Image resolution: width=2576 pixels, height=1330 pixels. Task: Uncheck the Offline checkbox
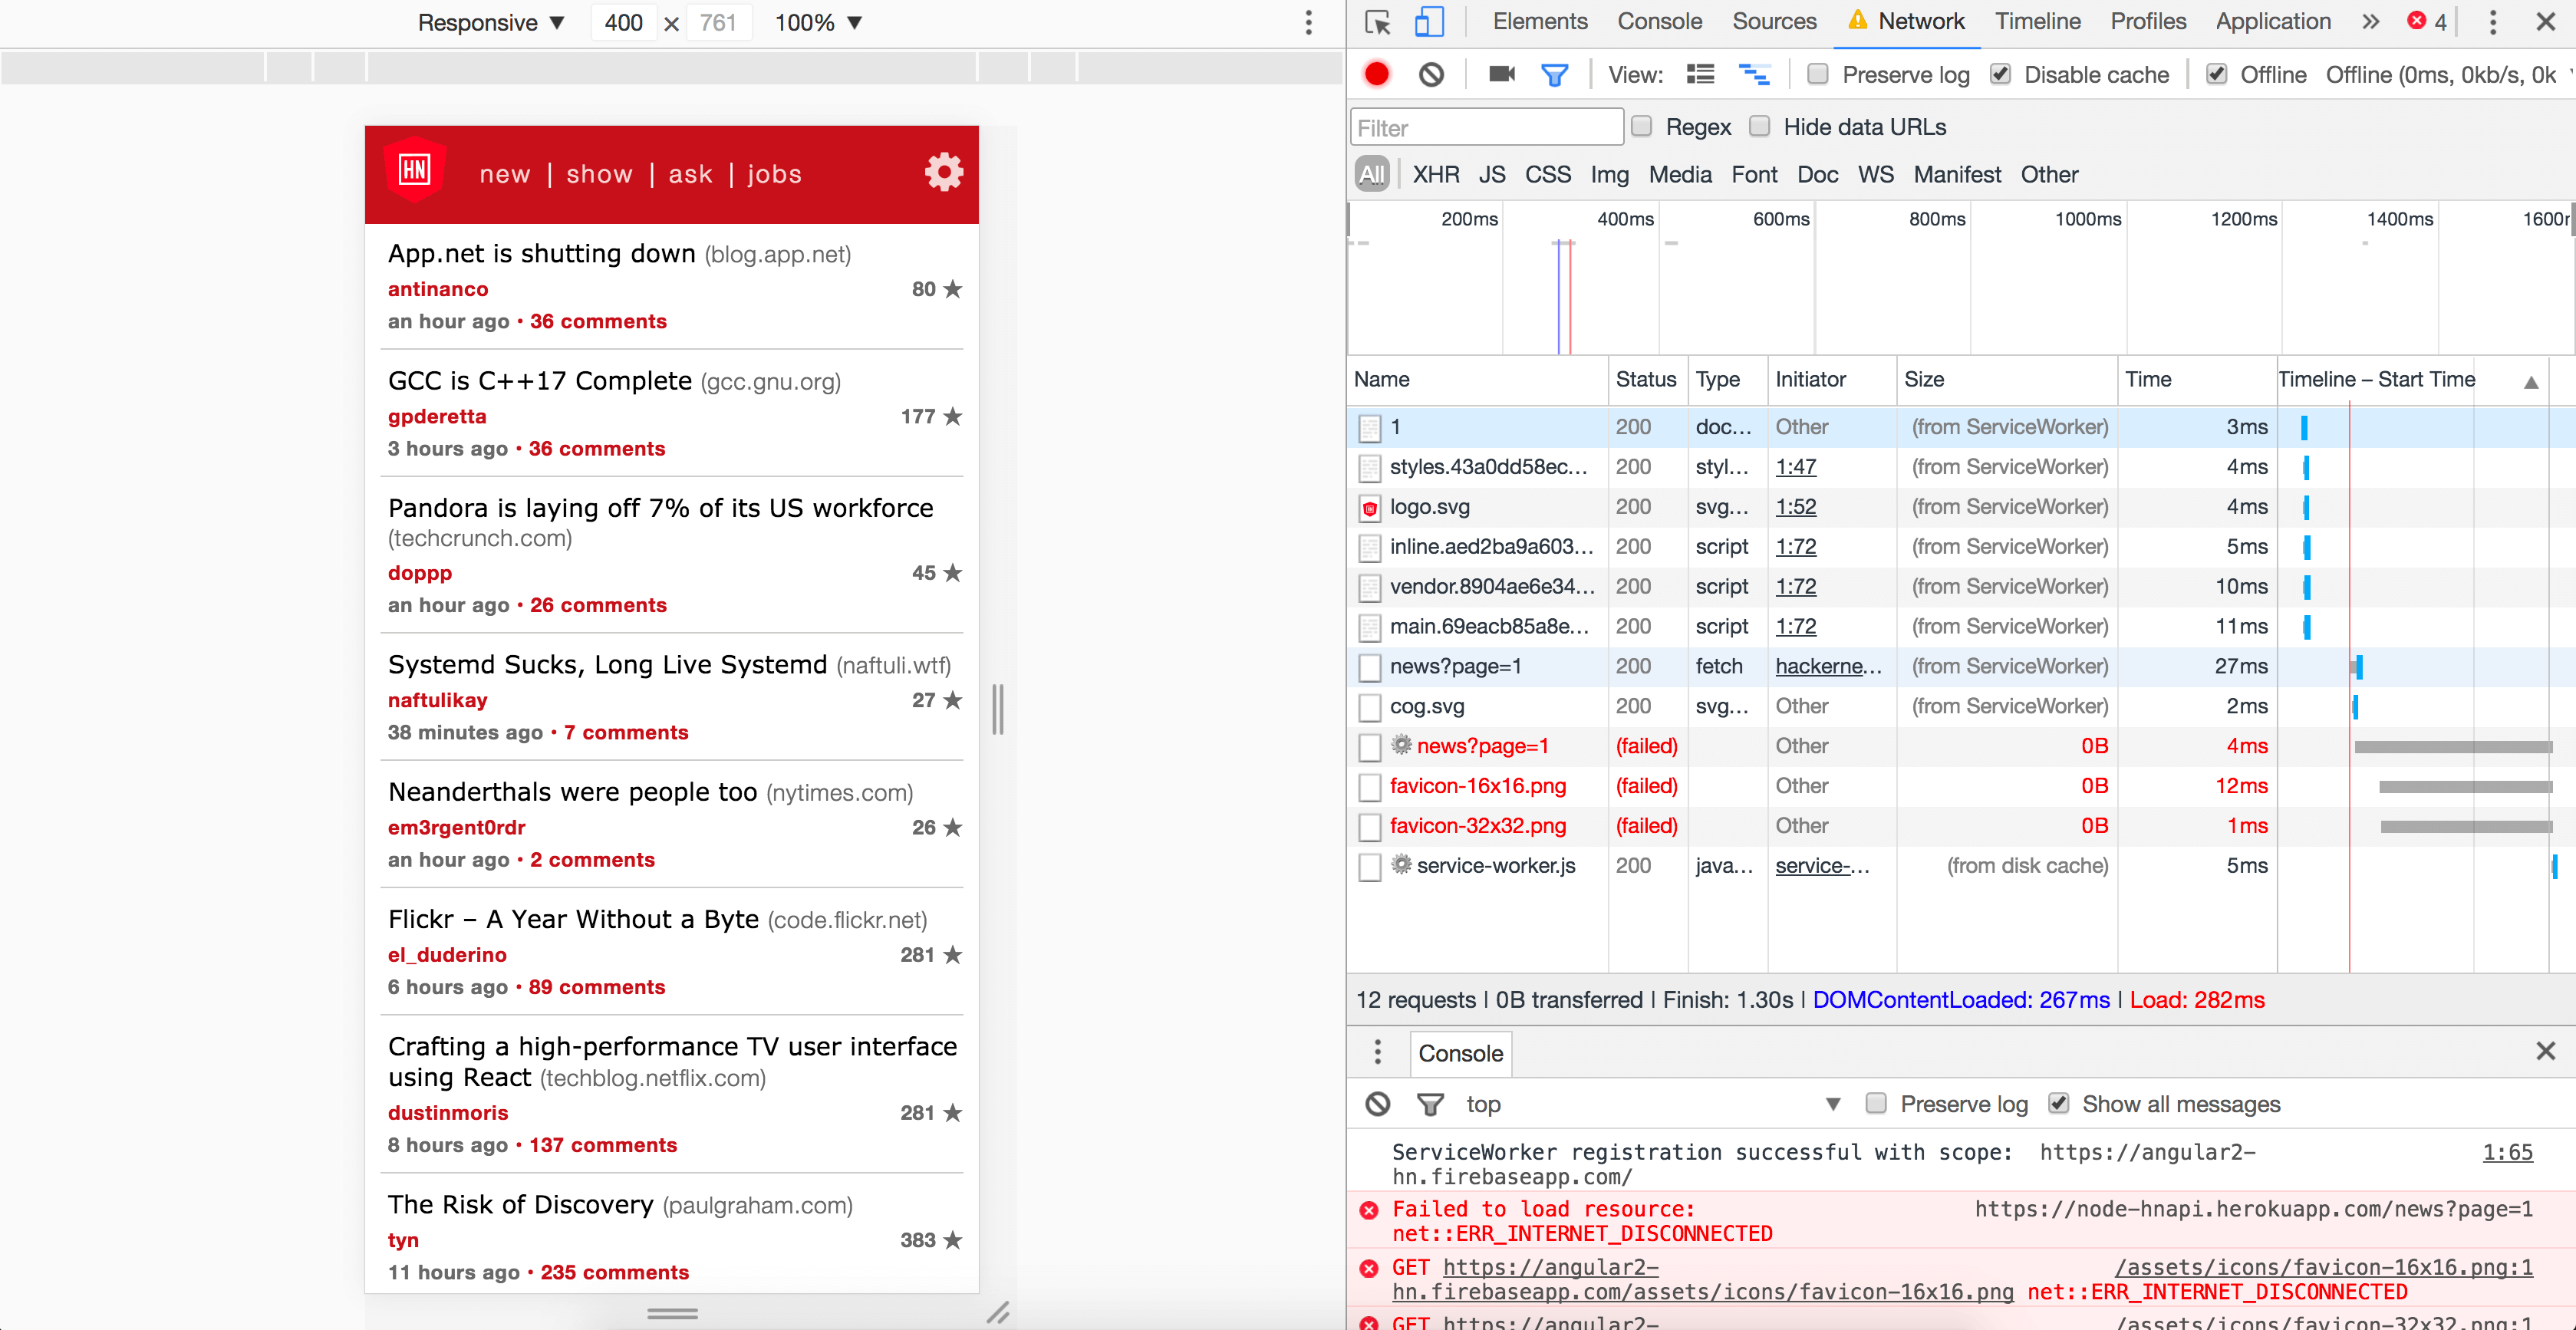pos(2216,74)
